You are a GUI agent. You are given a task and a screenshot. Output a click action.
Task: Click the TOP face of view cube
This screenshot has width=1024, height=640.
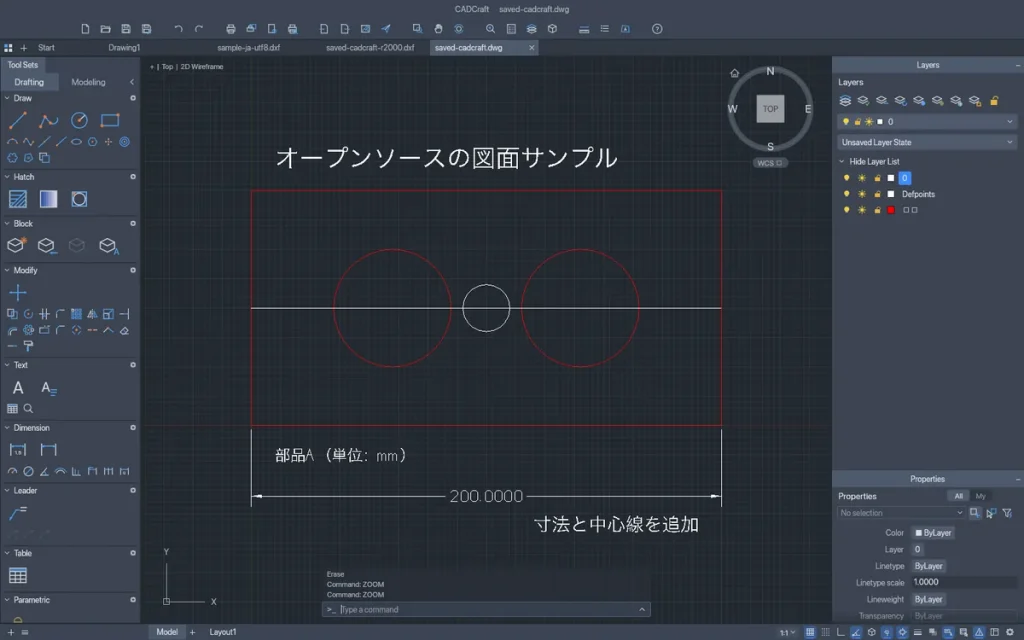[x=771, y=109]
